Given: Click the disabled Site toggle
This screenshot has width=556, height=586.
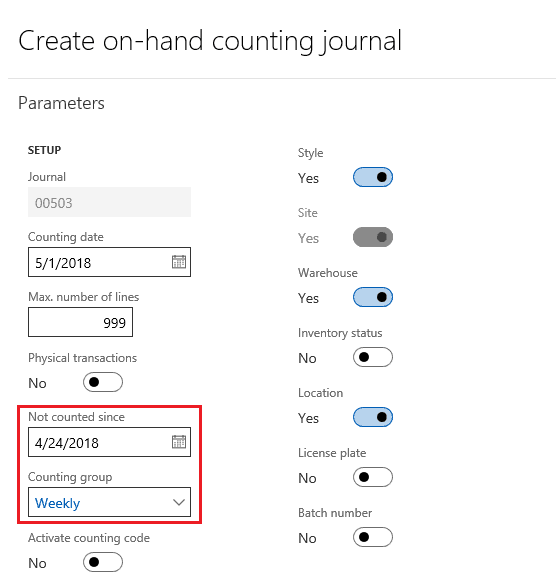Looking at the screenshot, I should [x=373, y=237].
